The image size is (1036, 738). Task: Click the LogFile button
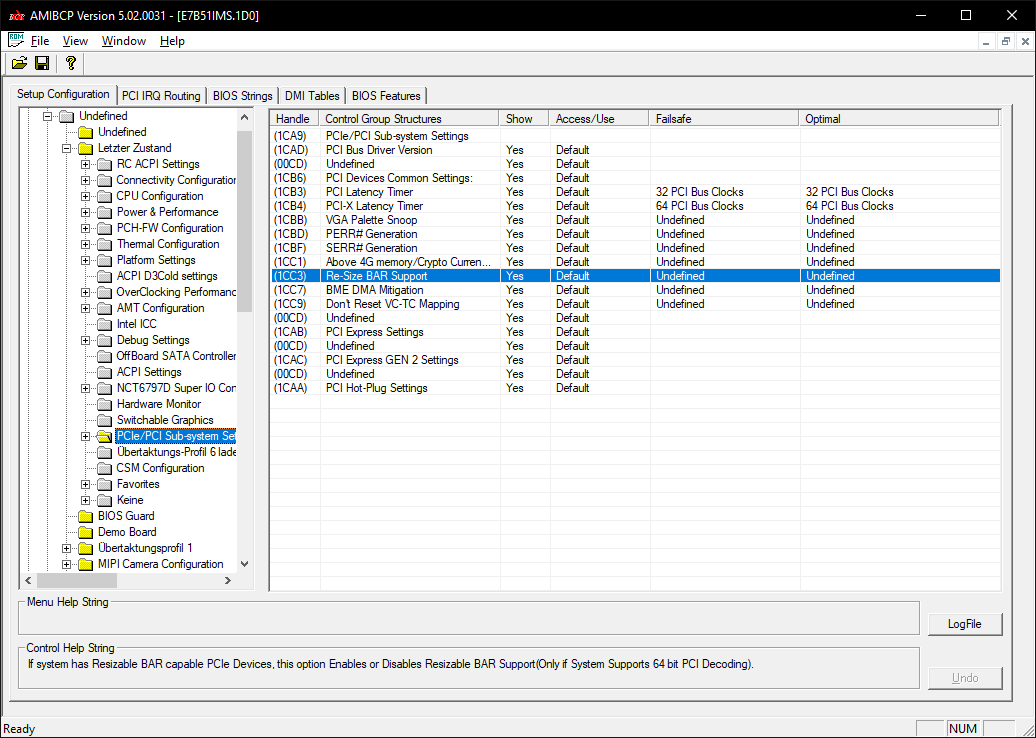(965, 624)
